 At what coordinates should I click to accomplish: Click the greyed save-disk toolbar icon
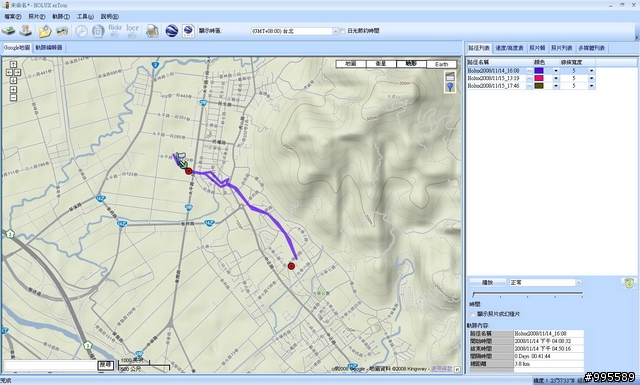pos(98,31)
